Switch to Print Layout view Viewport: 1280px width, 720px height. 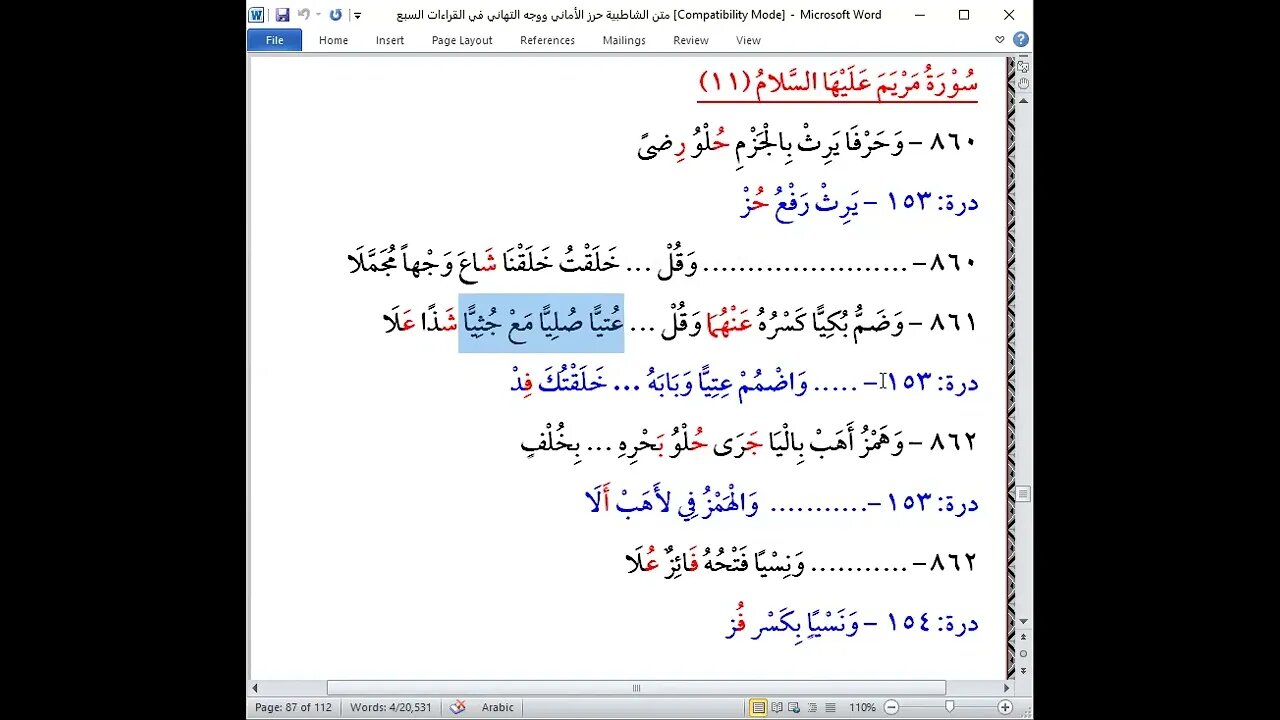point(759,707)
